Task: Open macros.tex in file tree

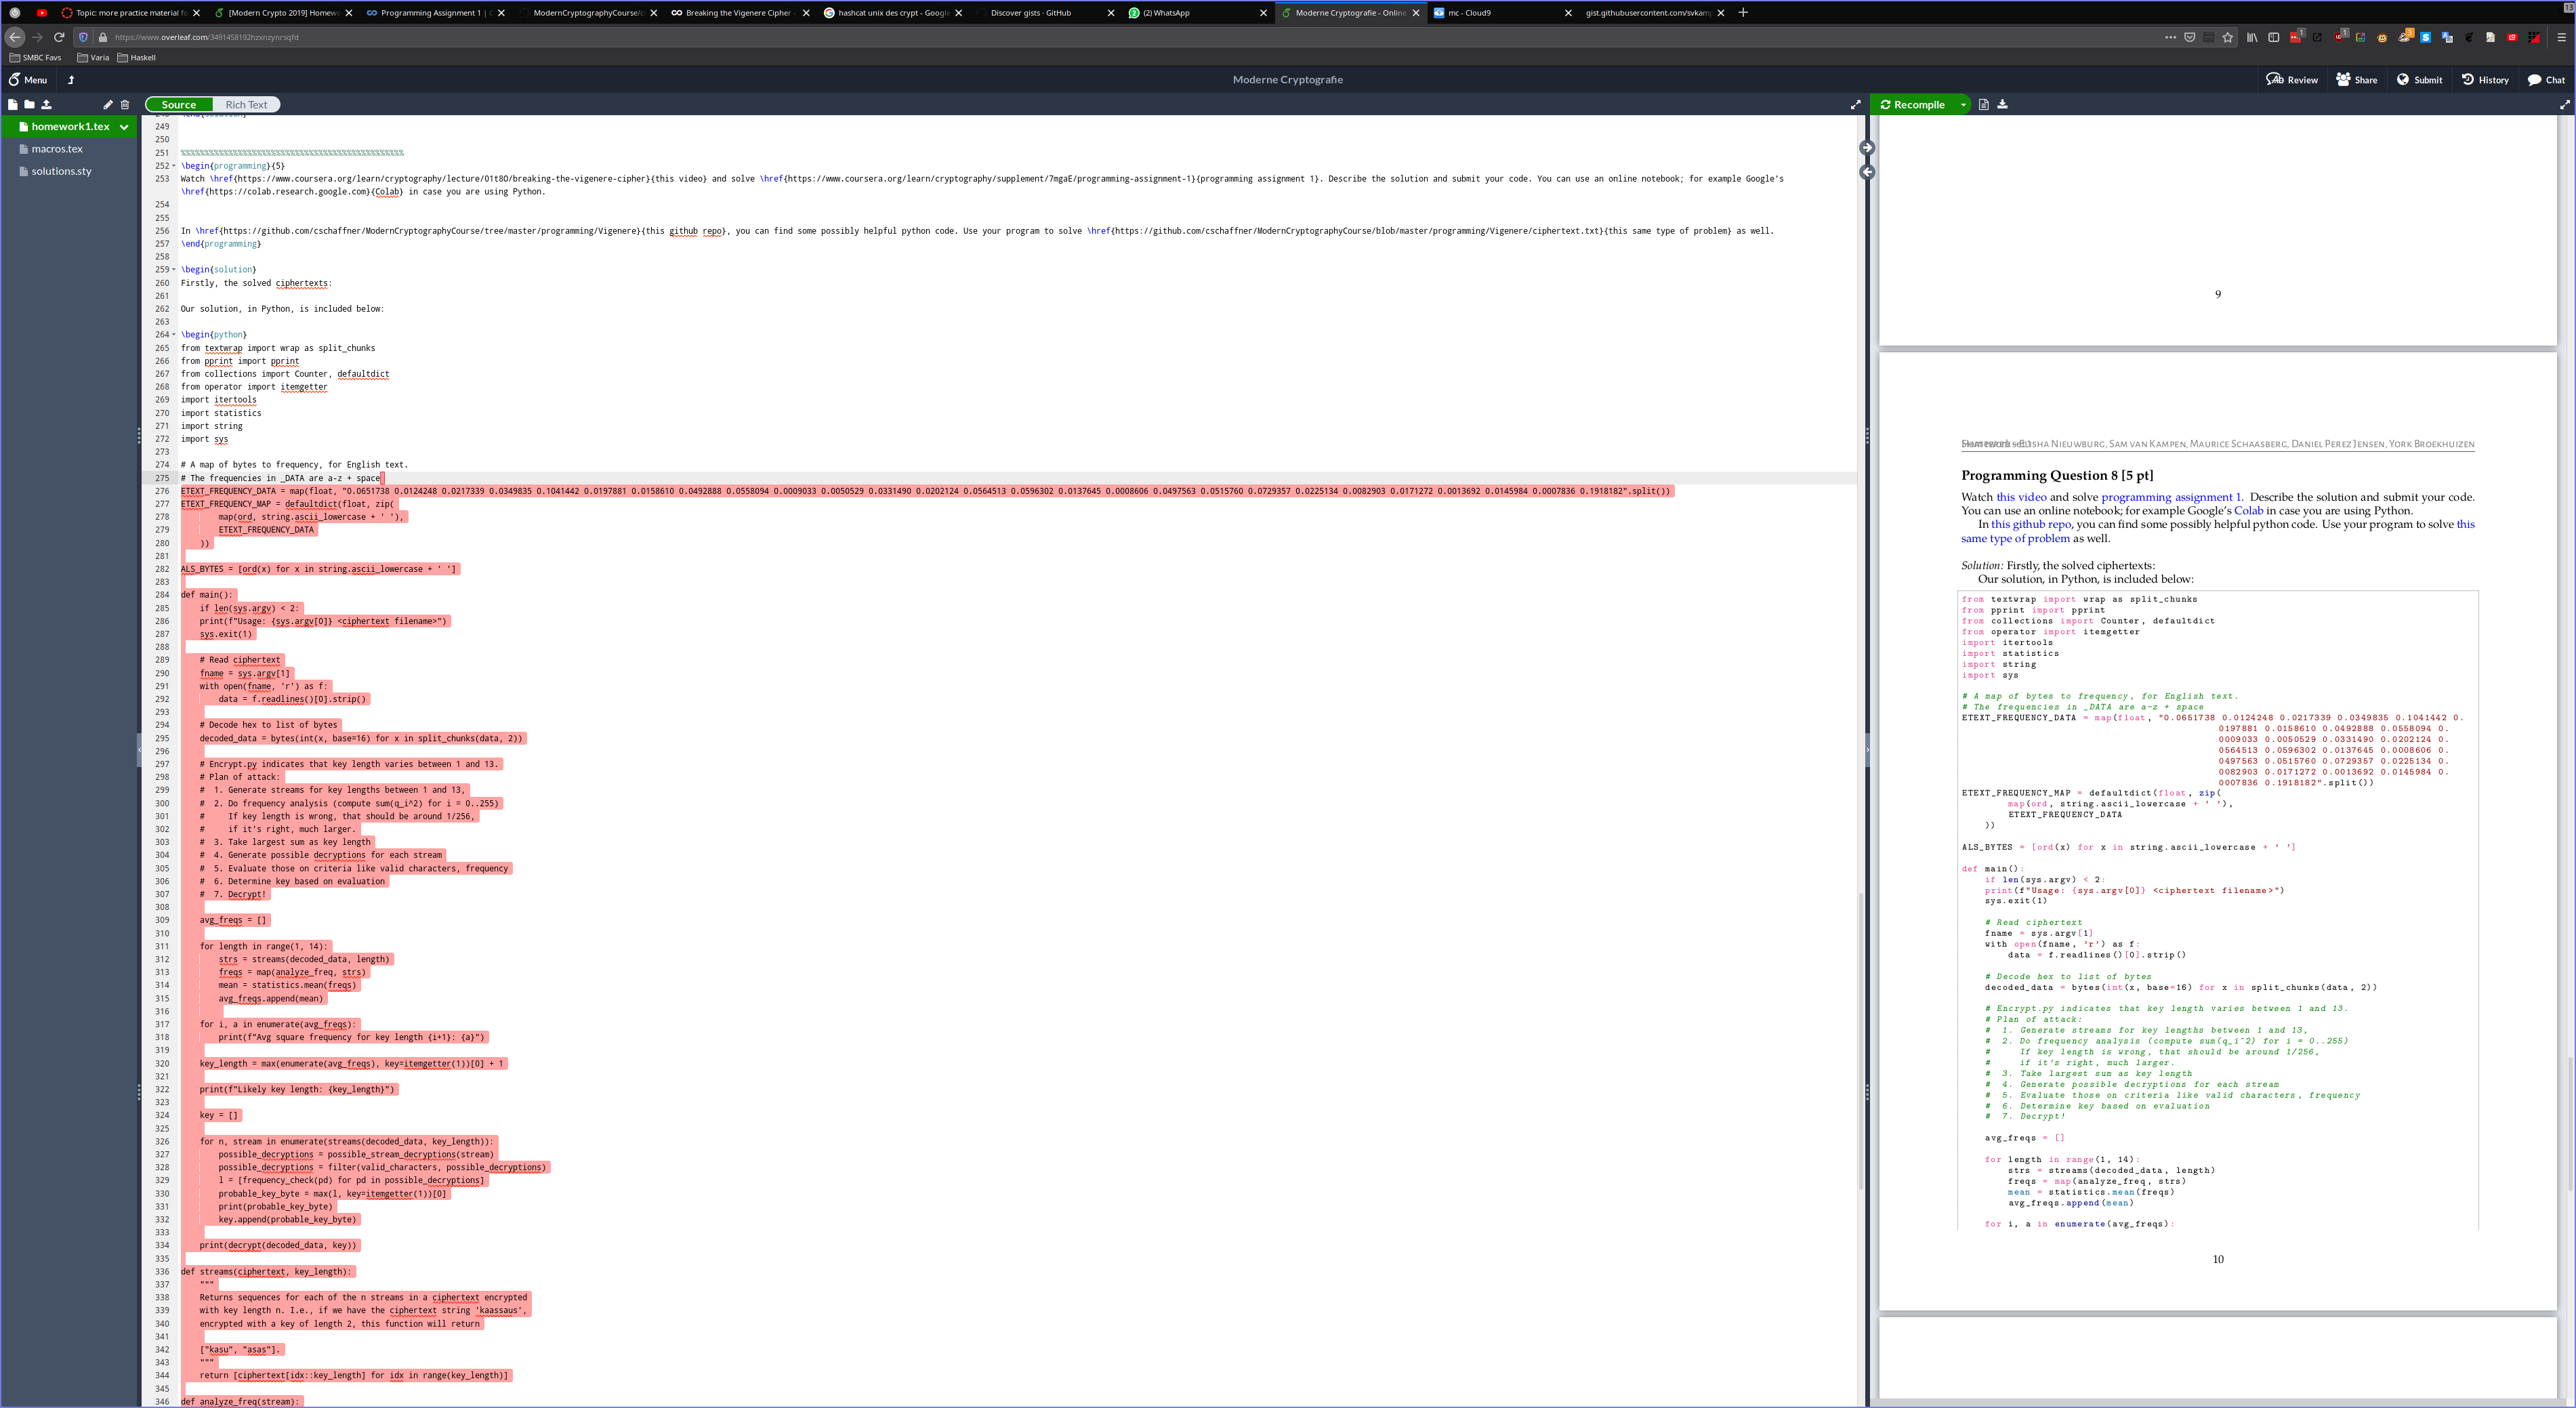Action: click(x=57, y=149)
